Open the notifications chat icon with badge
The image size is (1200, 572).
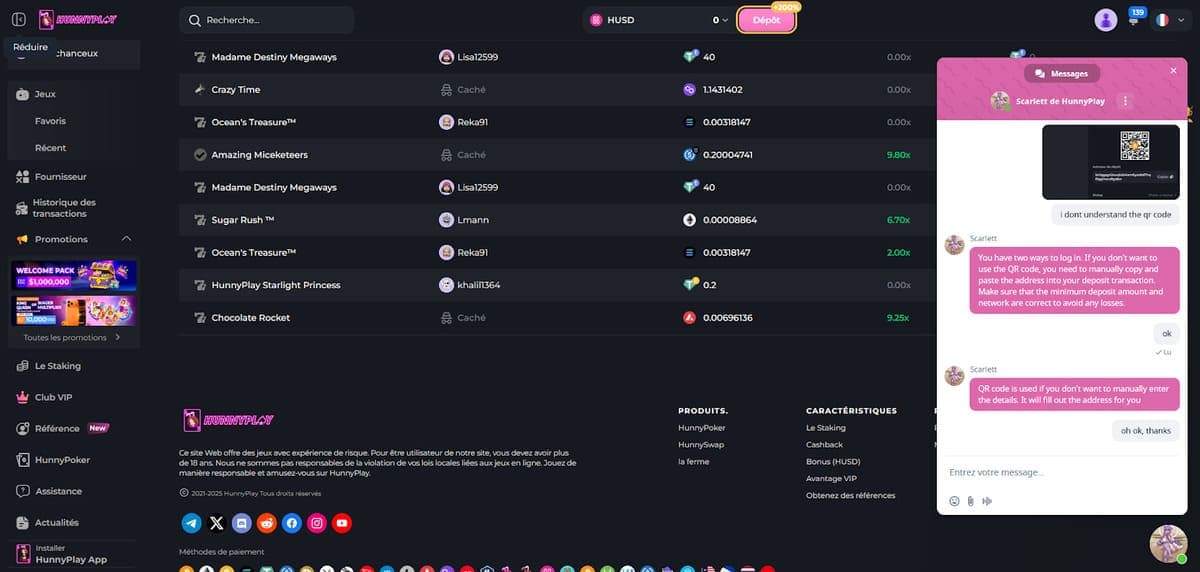(x=1134, y=20)
